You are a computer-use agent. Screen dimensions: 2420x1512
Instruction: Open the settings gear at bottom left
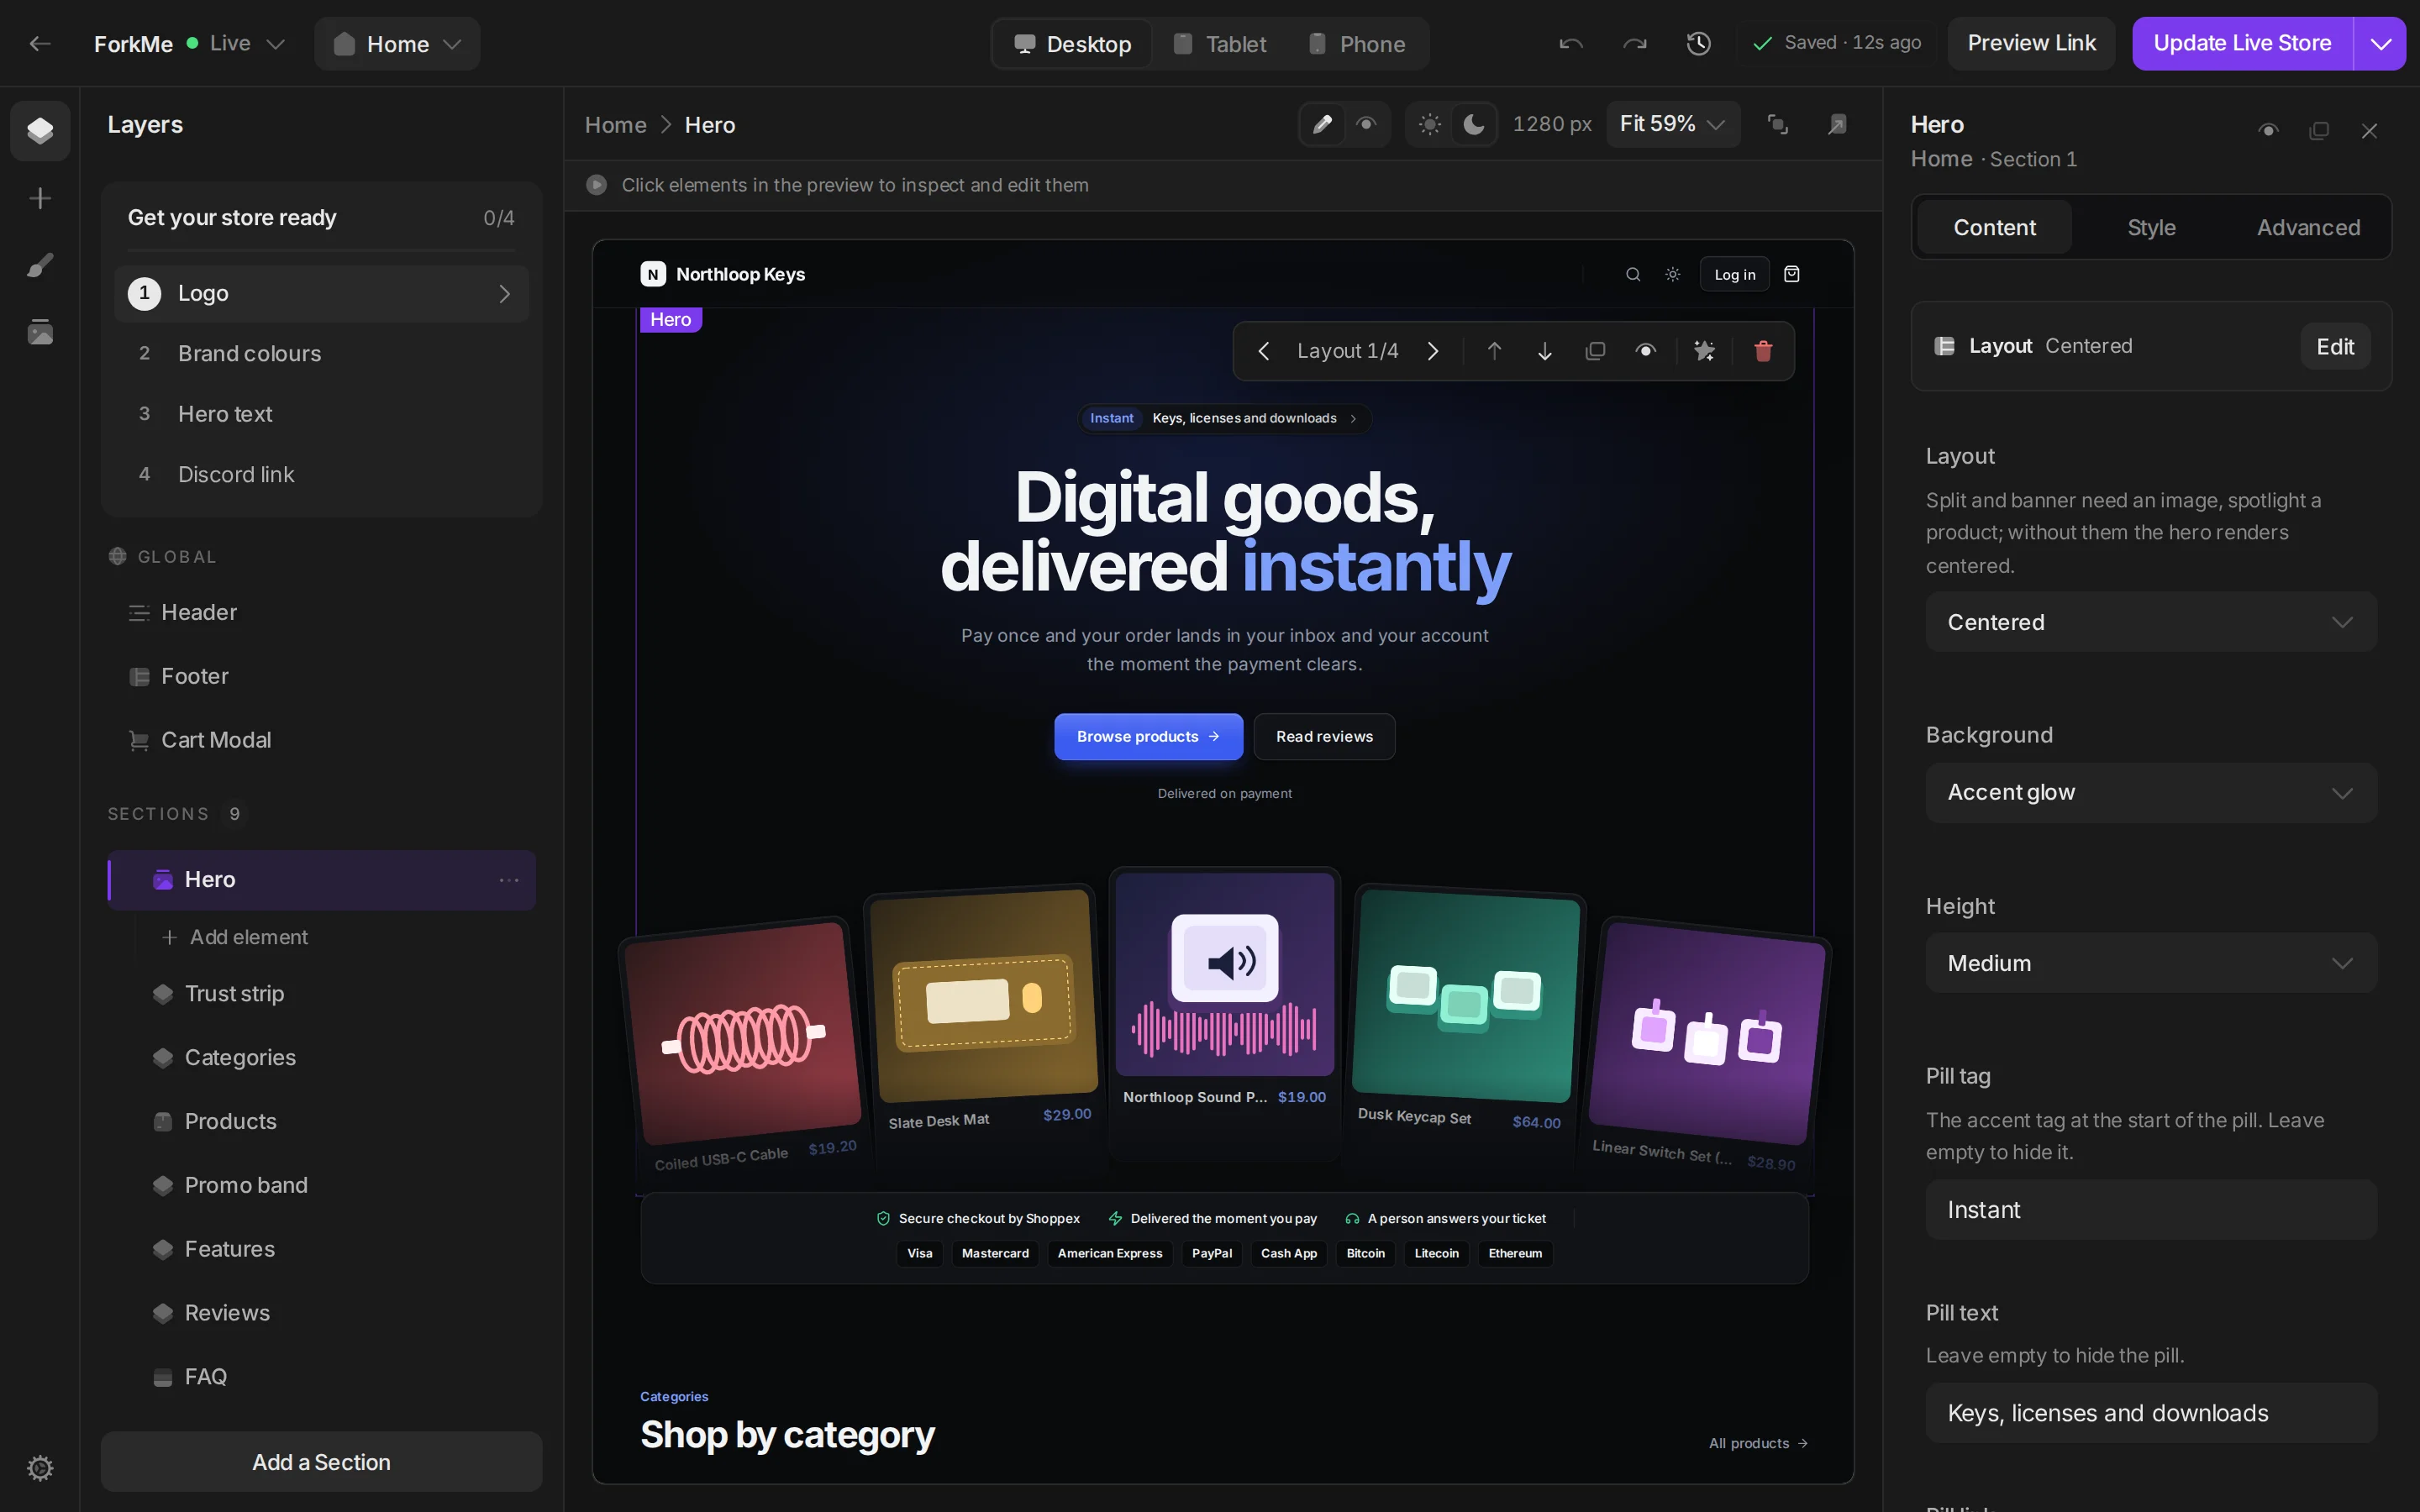(x=40, y=1467)
